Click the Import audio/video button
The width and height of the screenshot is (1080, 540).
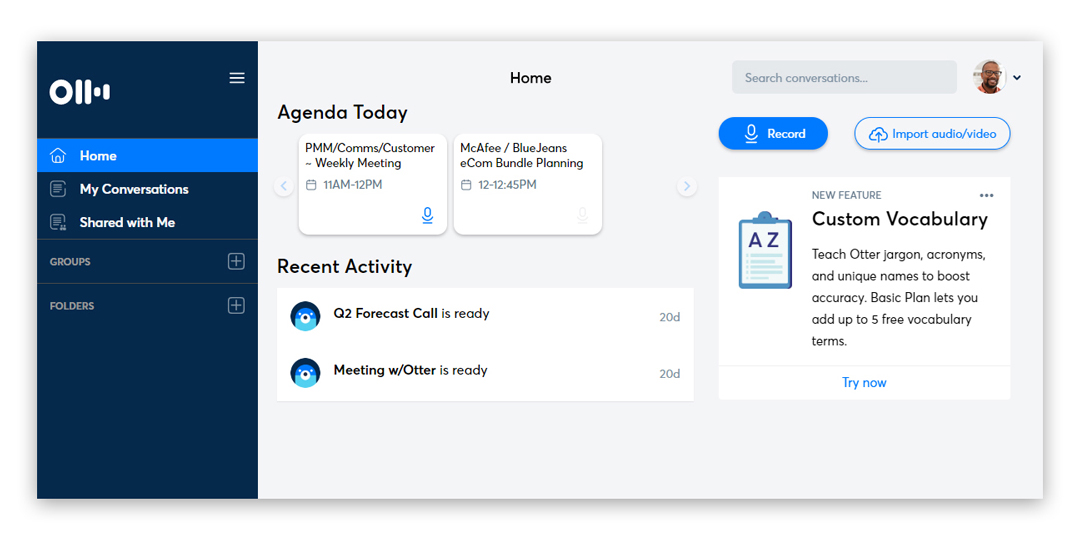(933, 134)
